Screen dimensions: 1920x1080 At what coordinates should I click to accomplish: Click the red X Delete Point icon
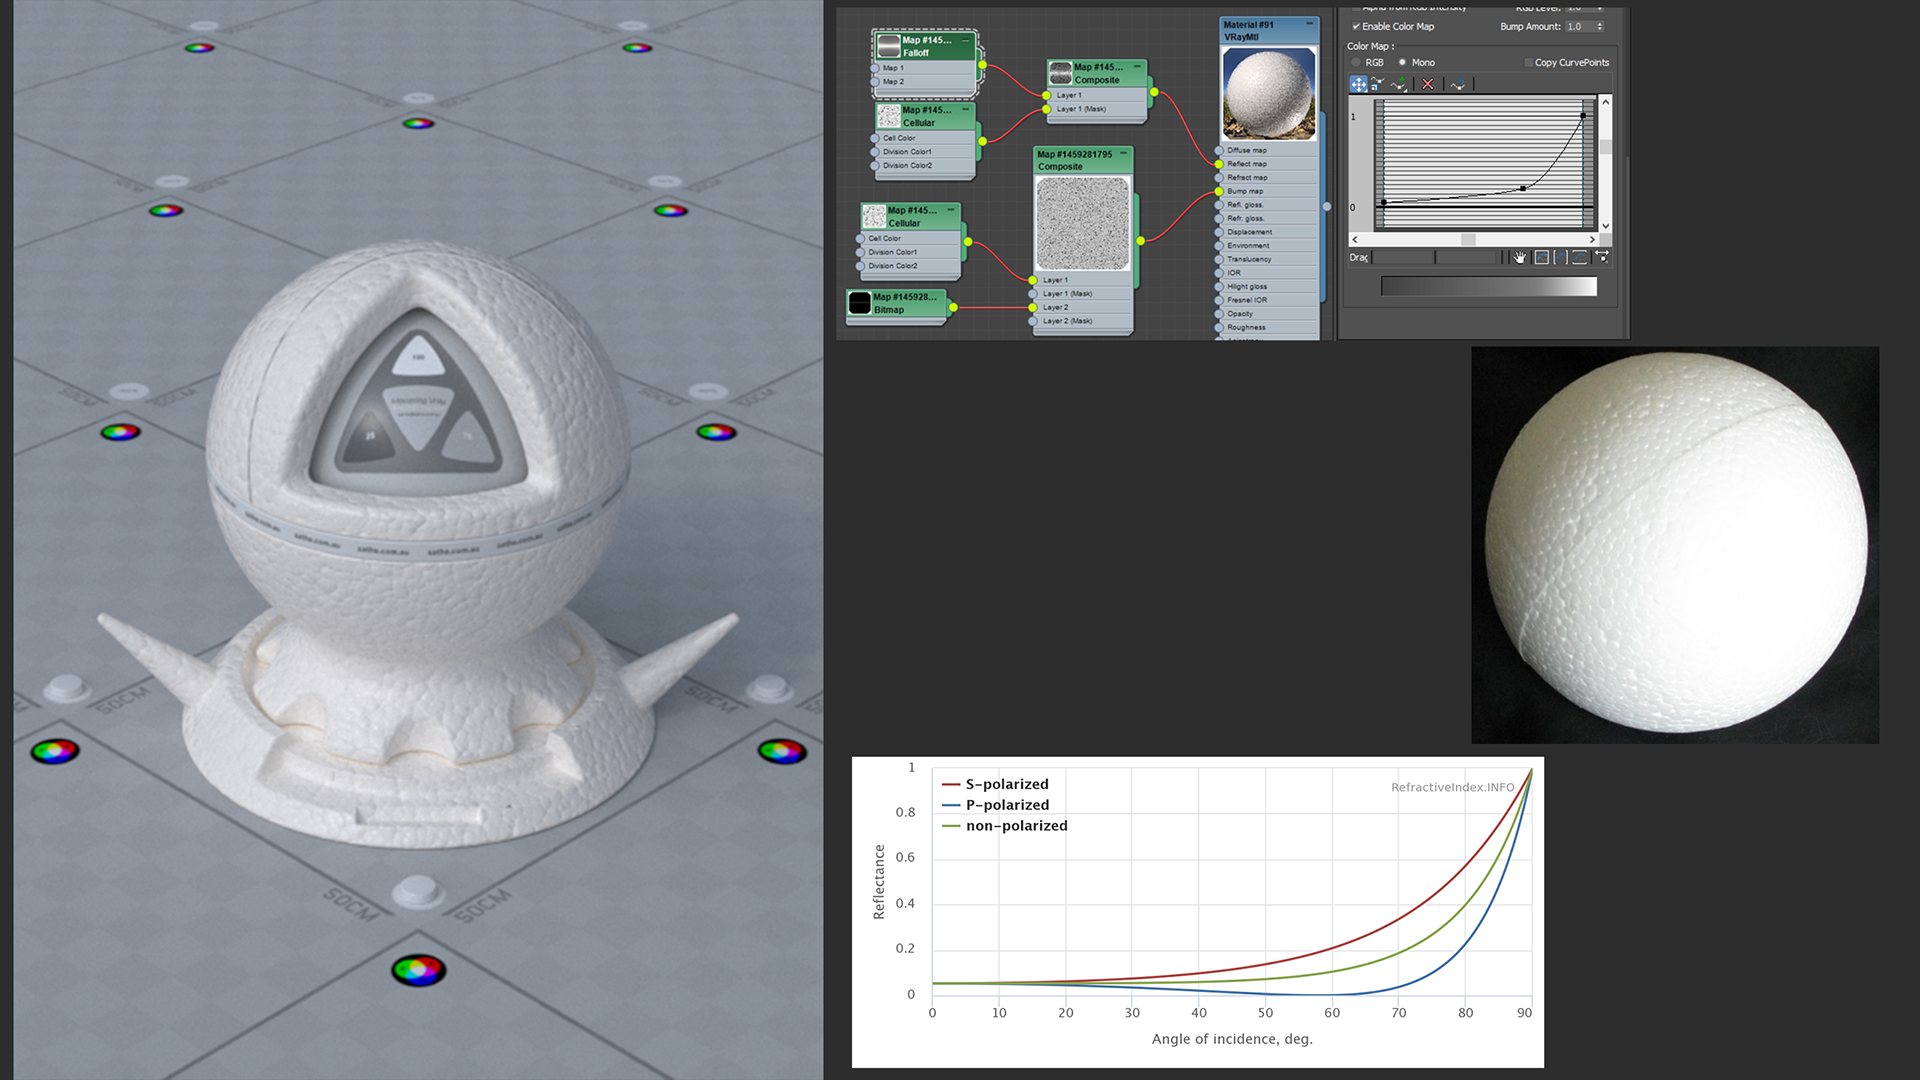[x=1428, y=85]
